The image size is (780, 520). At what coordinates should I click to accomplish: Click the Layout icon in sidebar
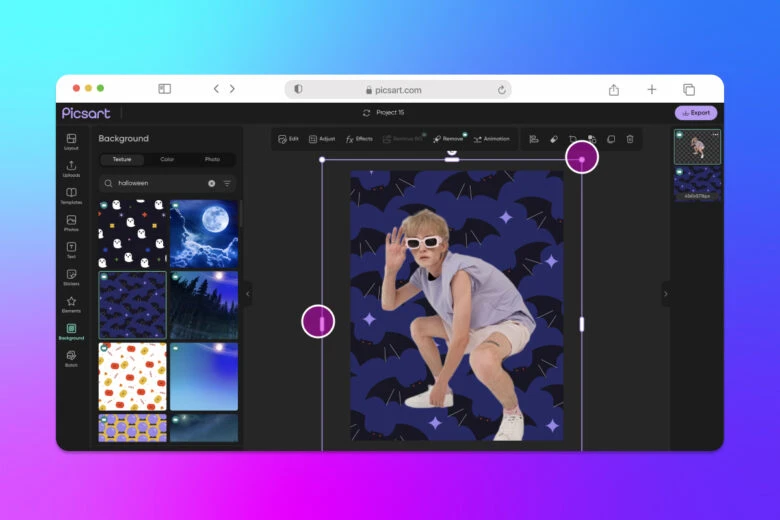71,141
